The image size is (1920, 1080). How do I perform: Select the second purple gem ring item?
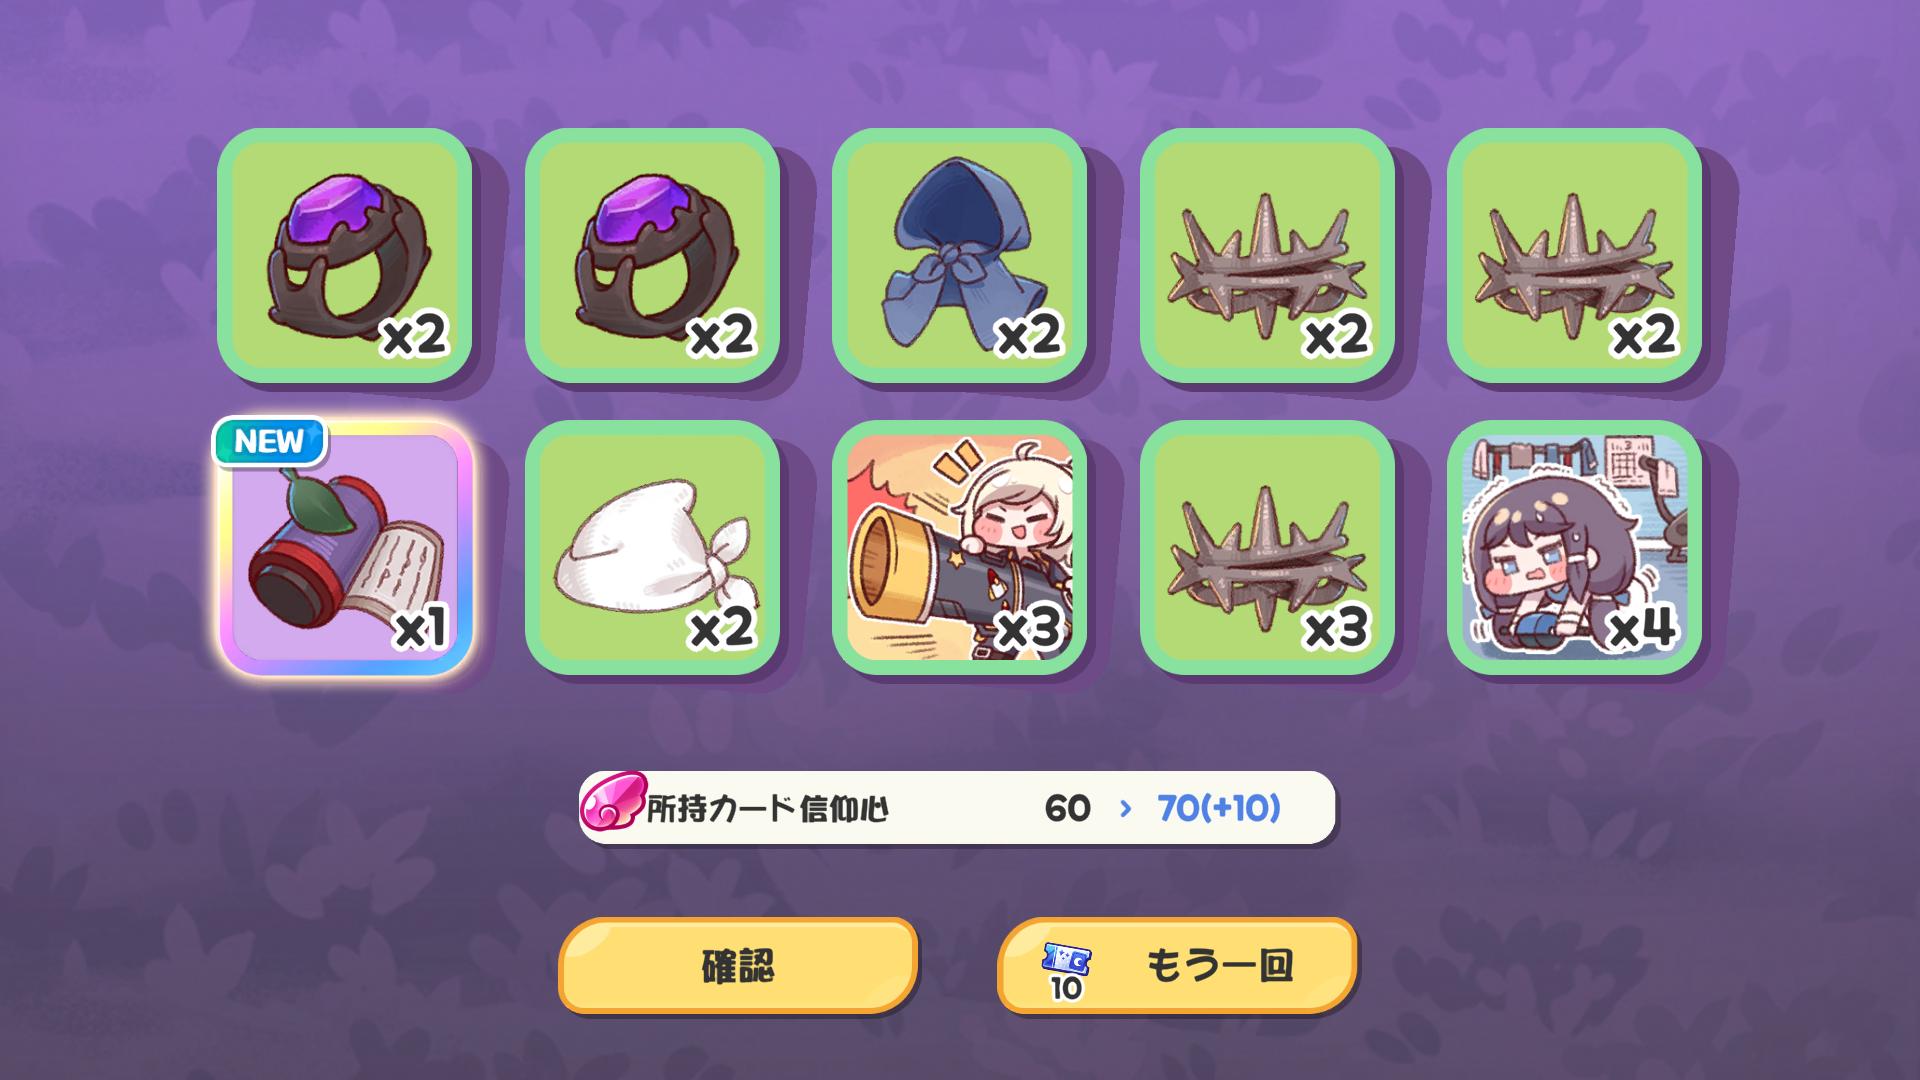[x=652, y=255]
